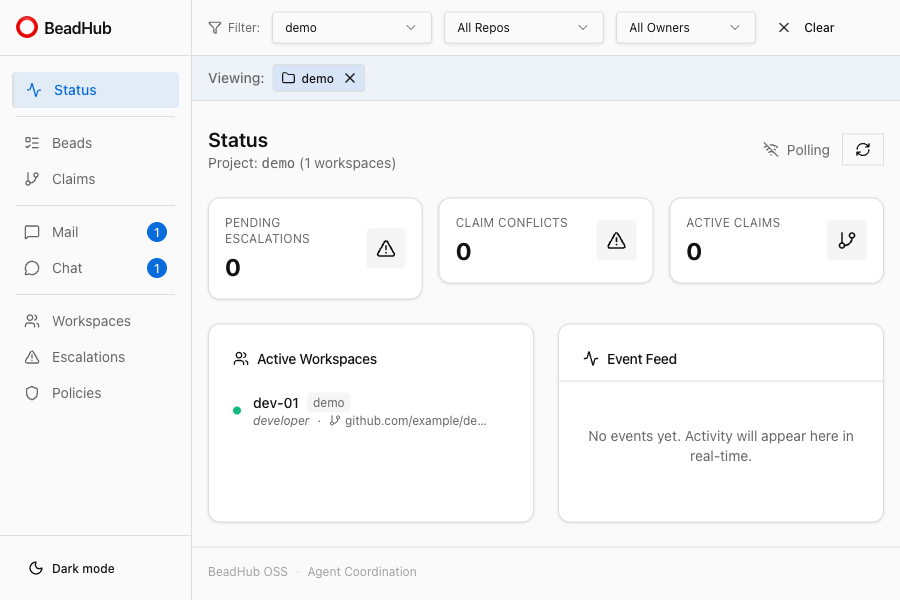The width and height of the screenshot is (900, 600).
Task: Open the github.com/example repo link
Action: pyautogui.click(x=412, y=420)
